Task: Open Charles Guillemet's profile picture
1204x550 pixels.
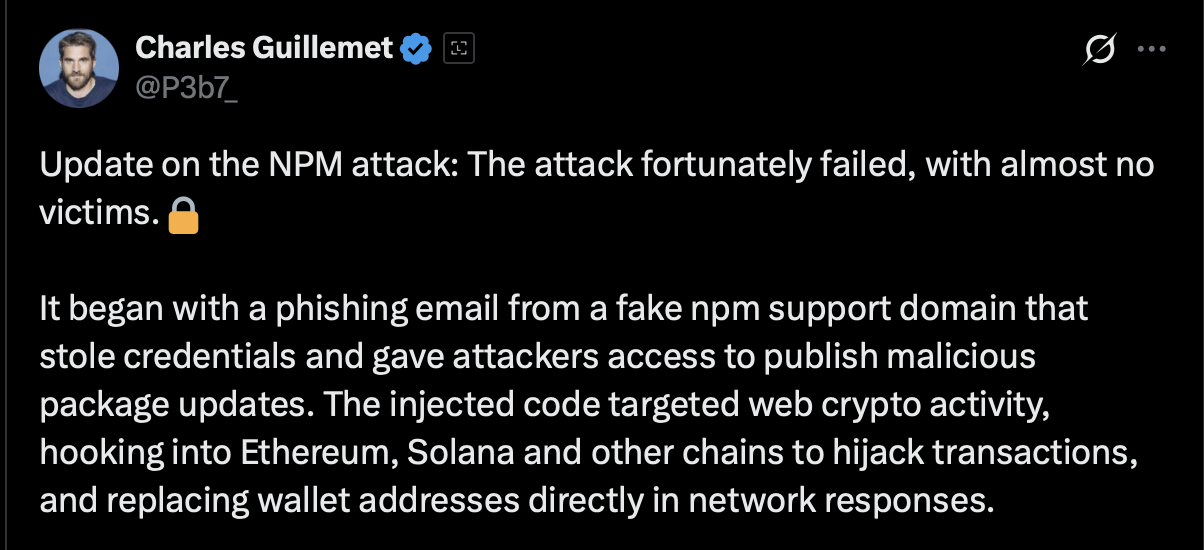Action: coord(78,69)
